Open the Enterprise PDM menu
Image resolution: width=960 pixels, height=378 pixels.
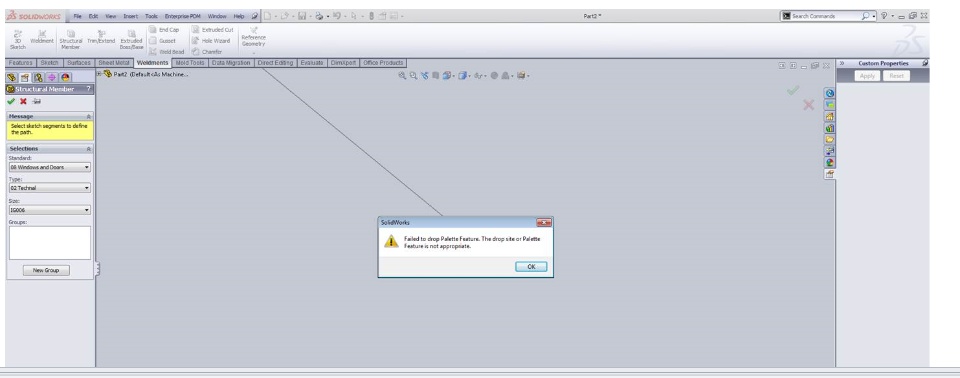click(x=183, y=16)
